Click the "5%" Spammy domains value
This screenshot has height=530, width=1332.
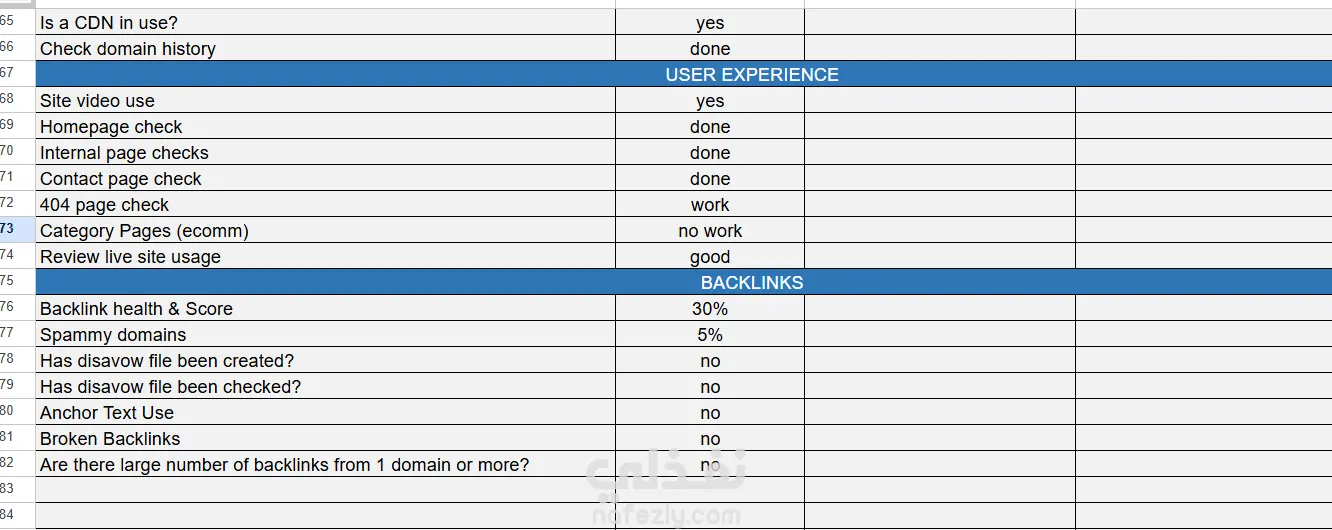coord(710,335)
